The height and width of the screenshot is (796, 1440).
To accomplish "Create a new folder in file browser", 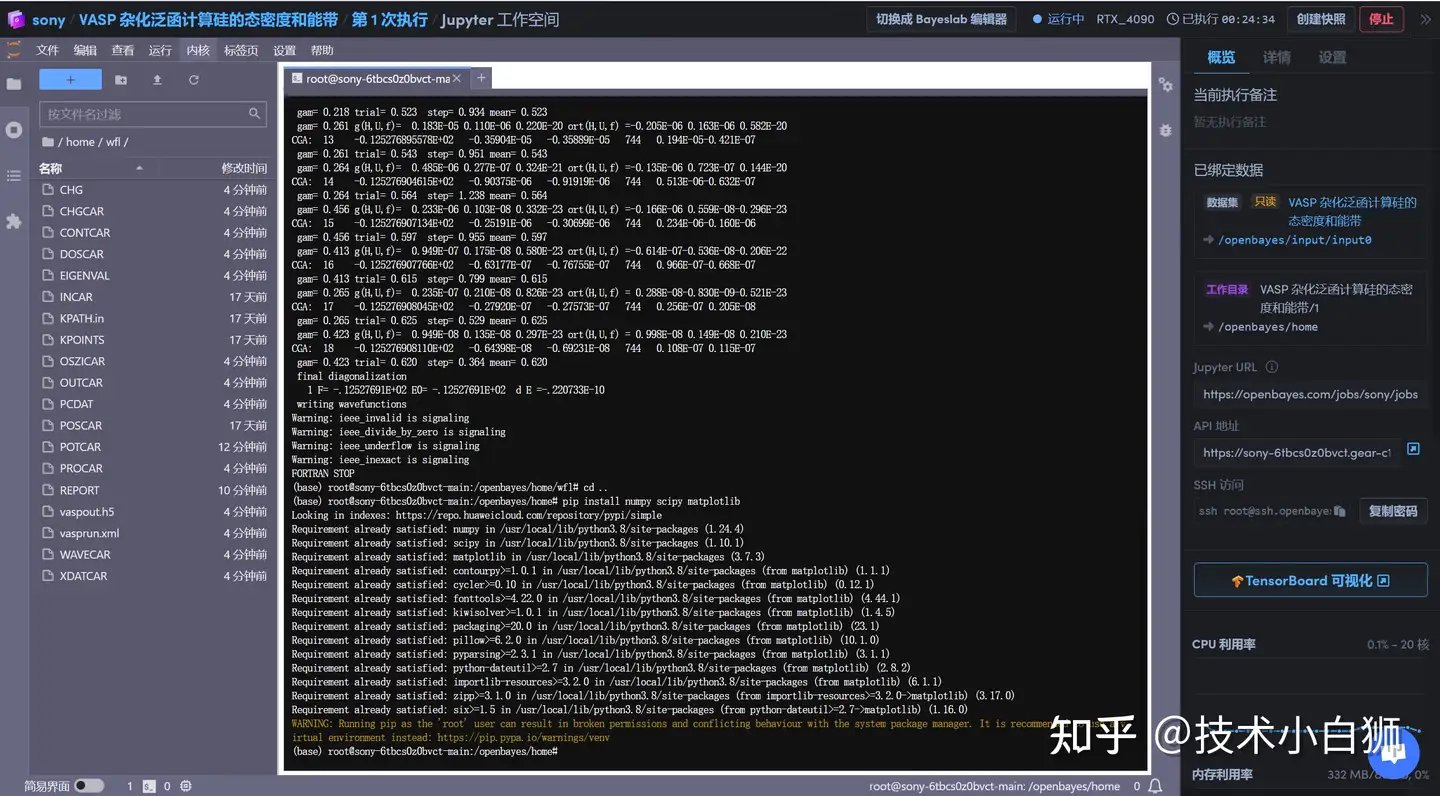I will point(121,80).
